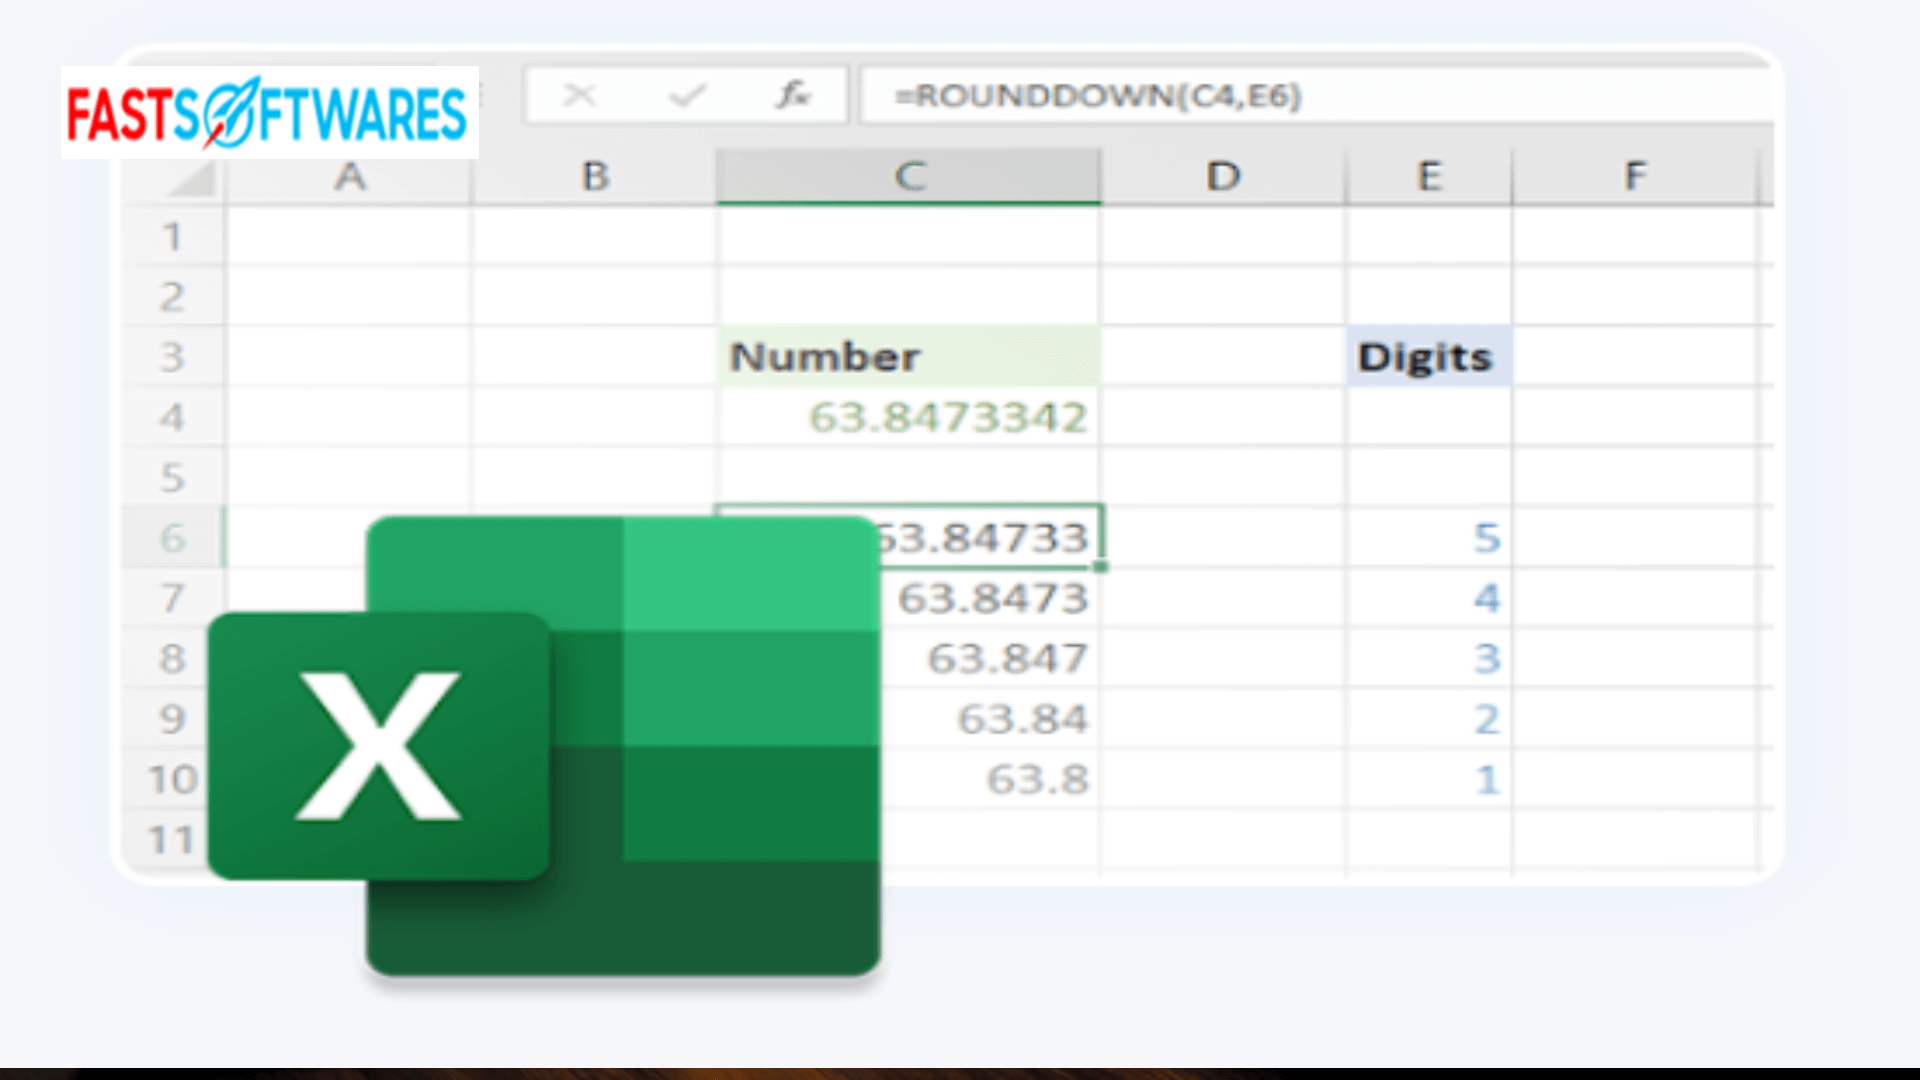Select row 11 header
This screenshot has width=1920, height=1080.
click(x=172, y=839)
